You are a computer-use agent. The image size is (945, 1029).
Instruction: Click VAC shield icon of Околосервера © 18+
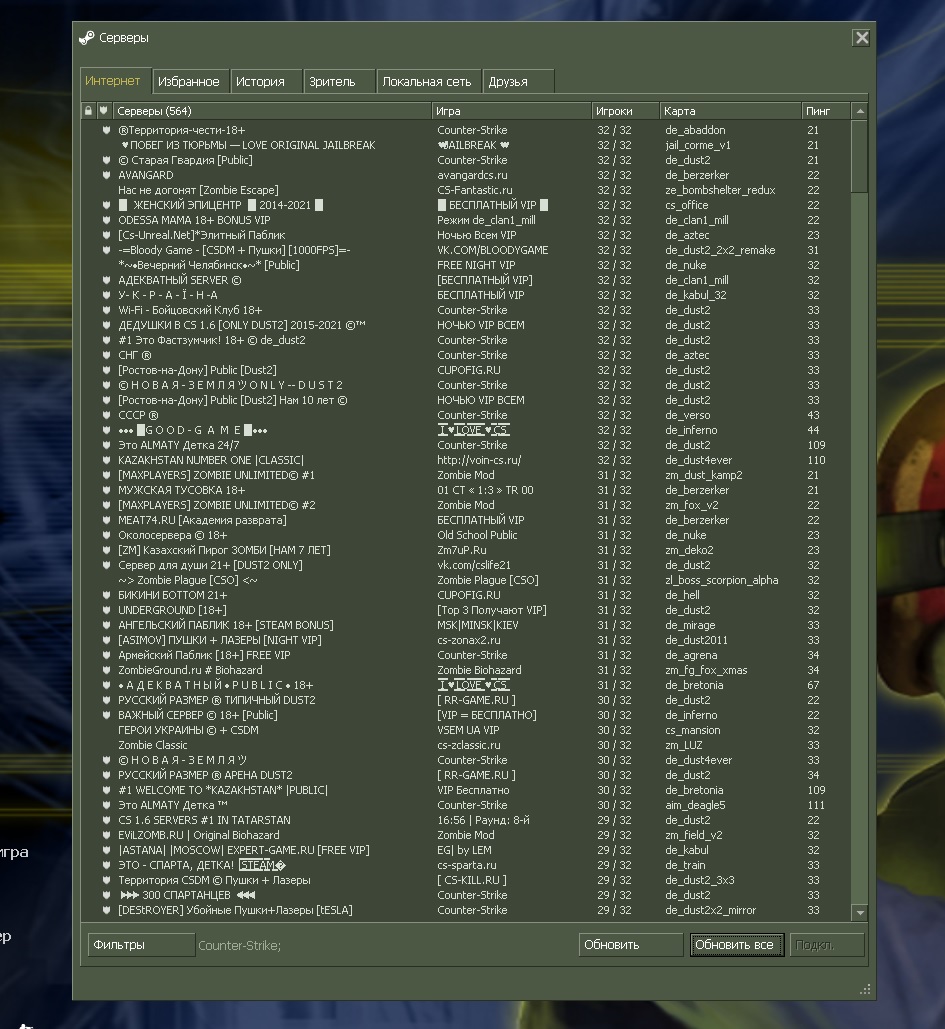click(106, 535)
